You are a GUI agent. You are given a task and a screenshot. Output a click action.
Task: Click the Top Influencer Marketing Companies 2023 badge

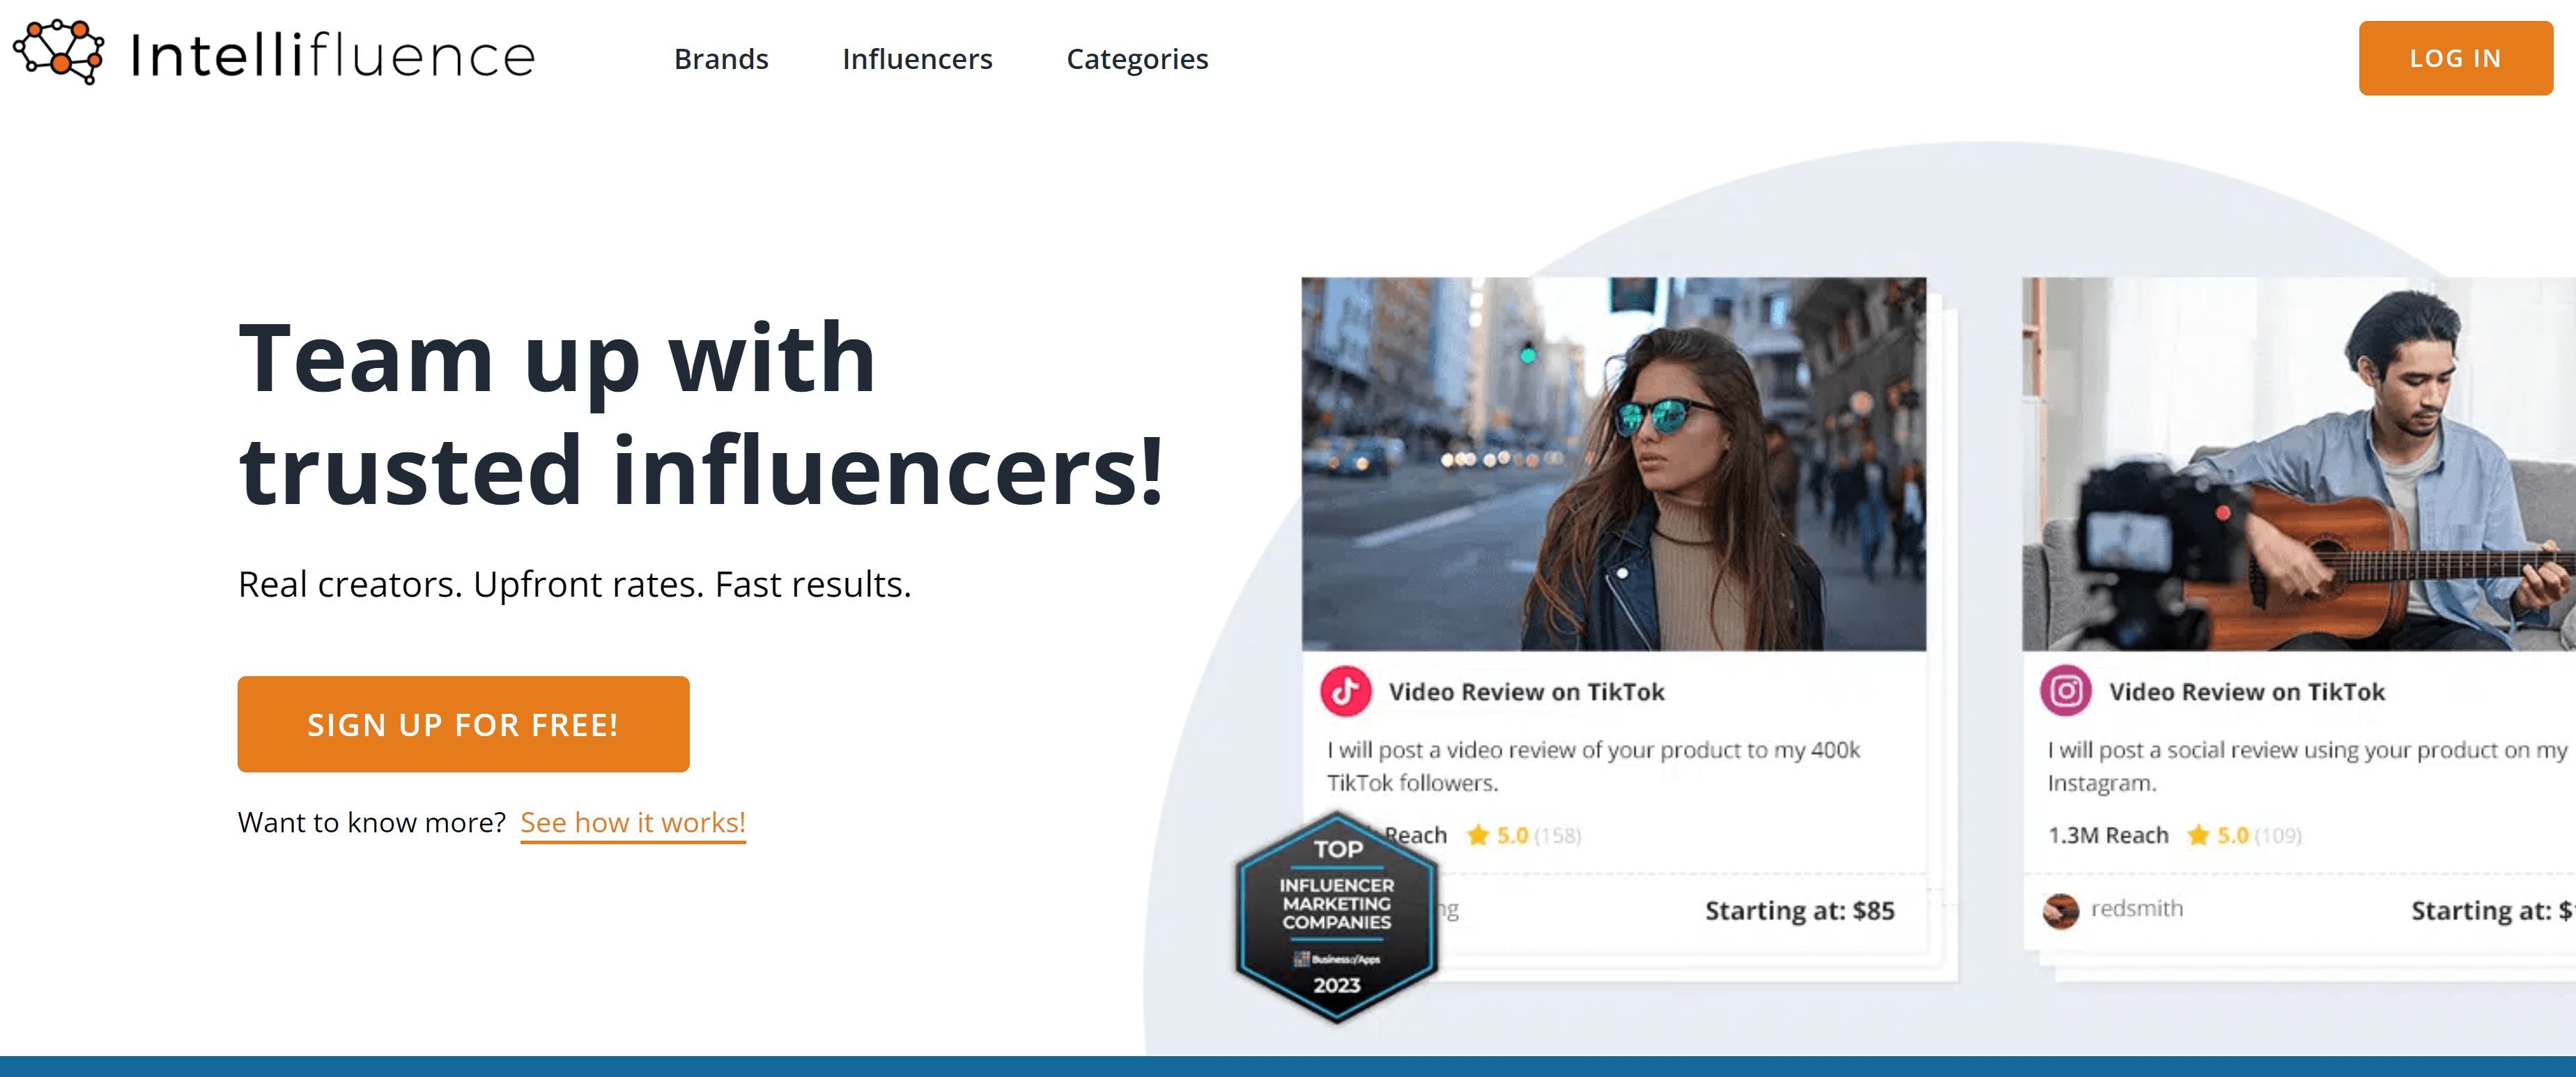(1336, 916)
